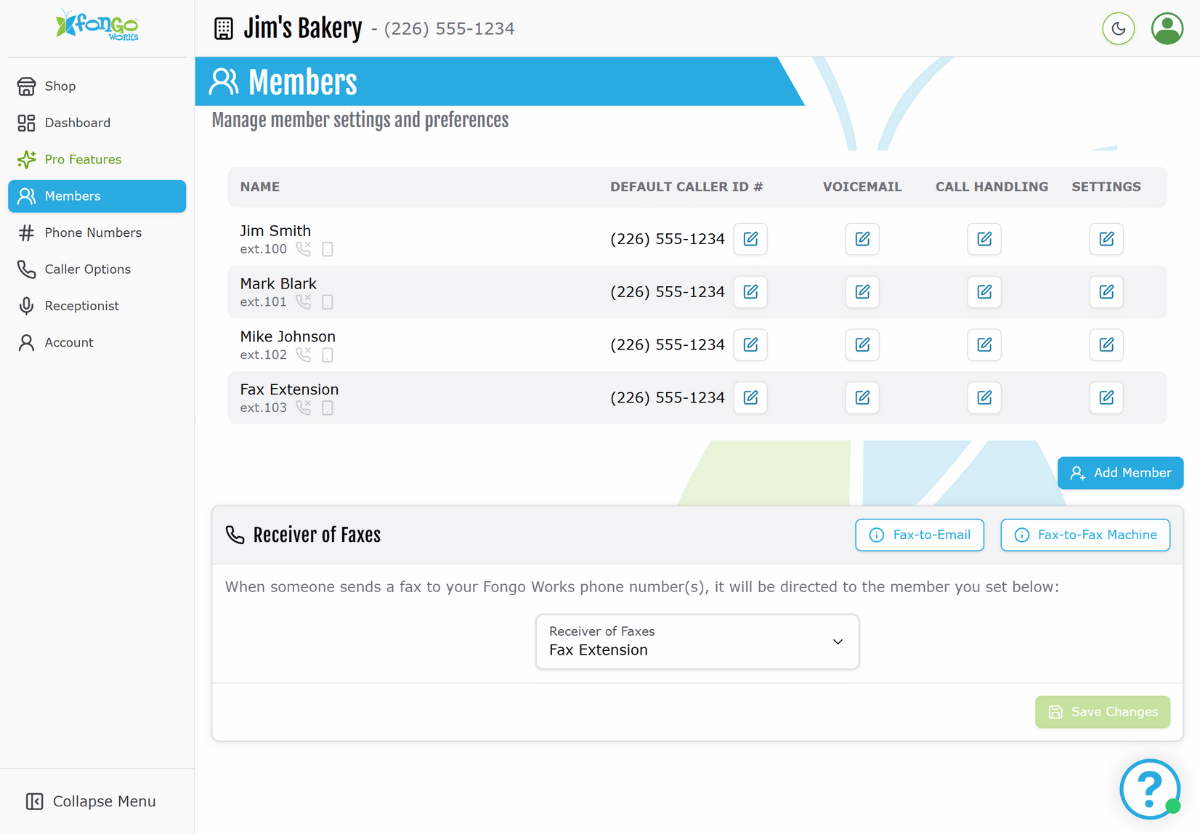Click the Add Member button
The image size is (1200, 834).
pyautogui.click(x=1120, y=473)
